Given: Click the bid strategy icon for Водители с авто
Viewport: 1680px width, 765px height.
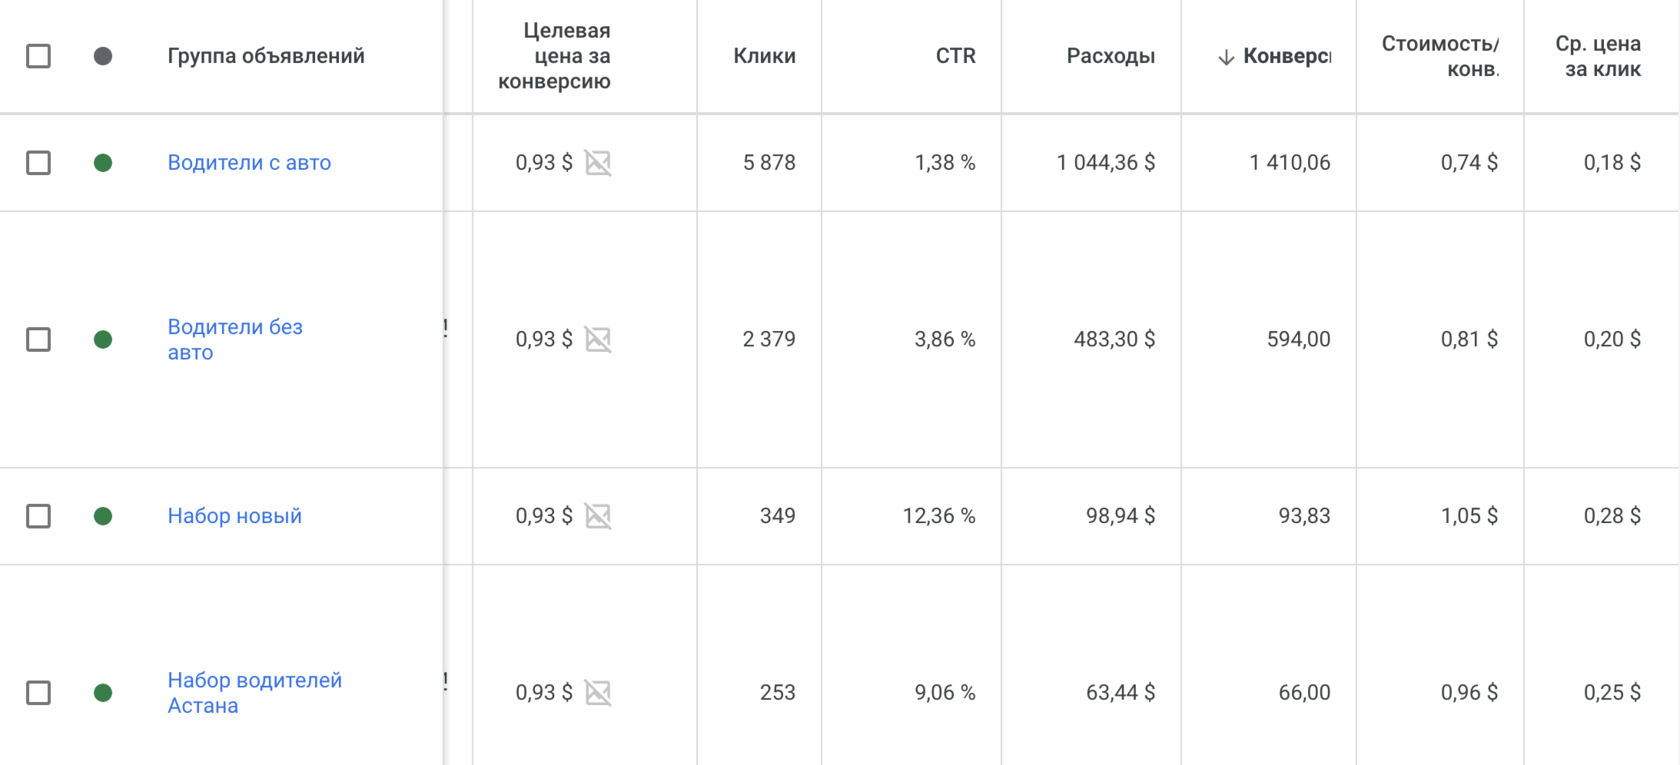Looking at the screenshot, I should pos(598,163).
